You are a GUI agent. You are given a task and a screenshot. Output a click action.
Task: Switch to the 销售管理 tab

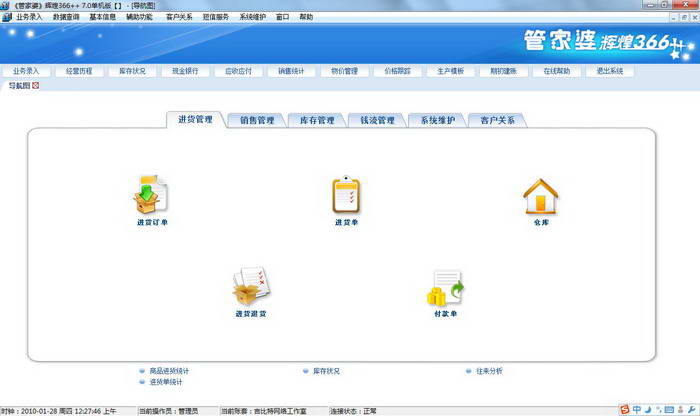coord(257,121)
